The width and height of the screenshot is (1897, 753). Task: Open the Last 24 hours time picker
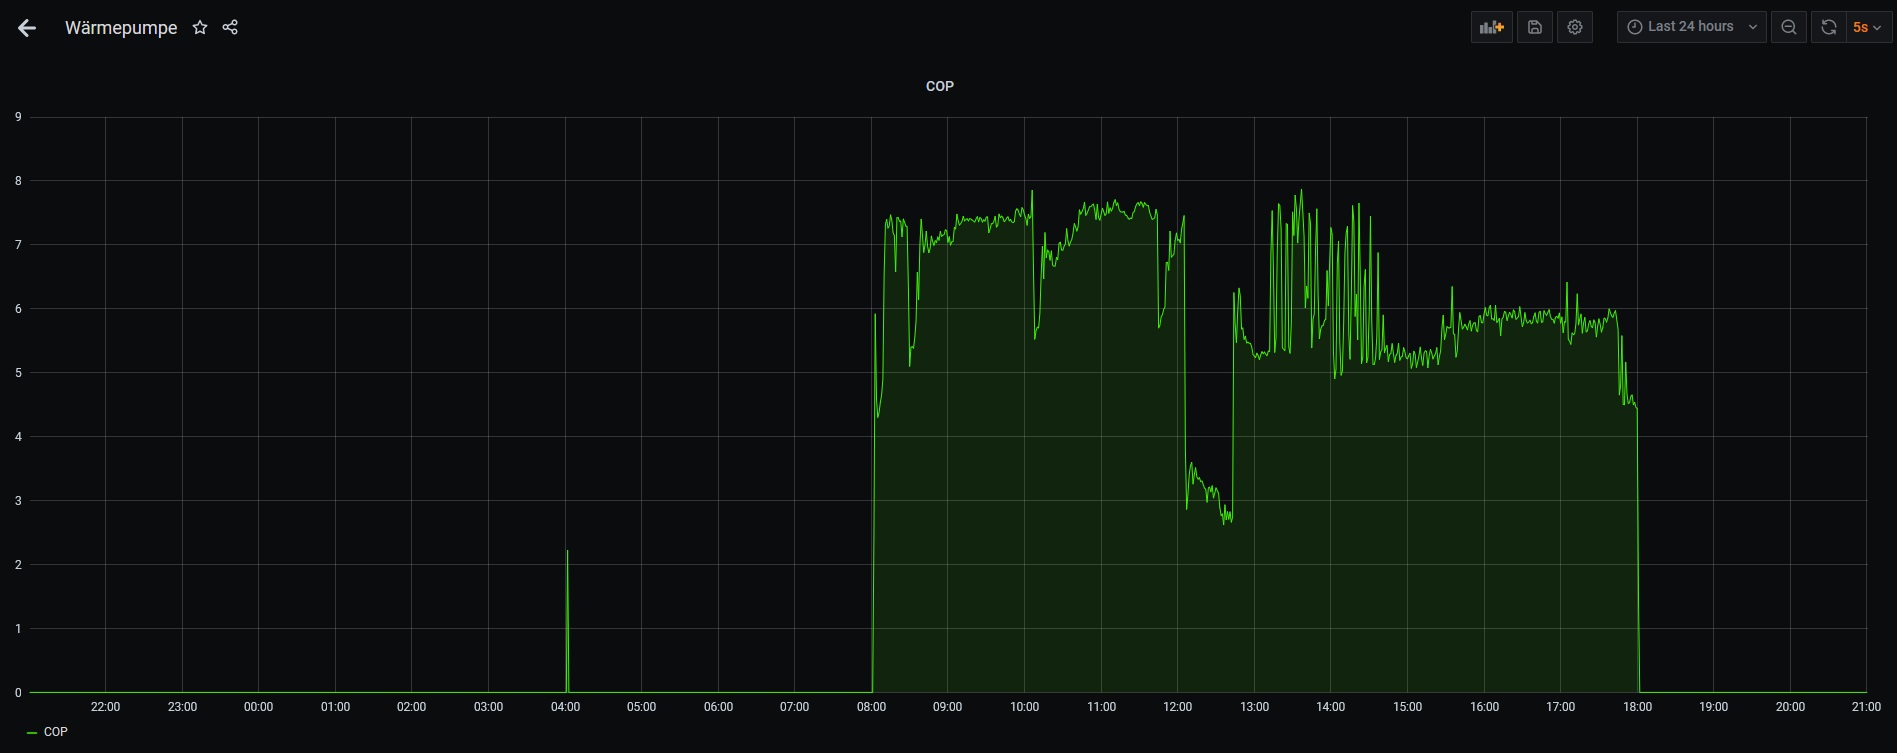1691,27
